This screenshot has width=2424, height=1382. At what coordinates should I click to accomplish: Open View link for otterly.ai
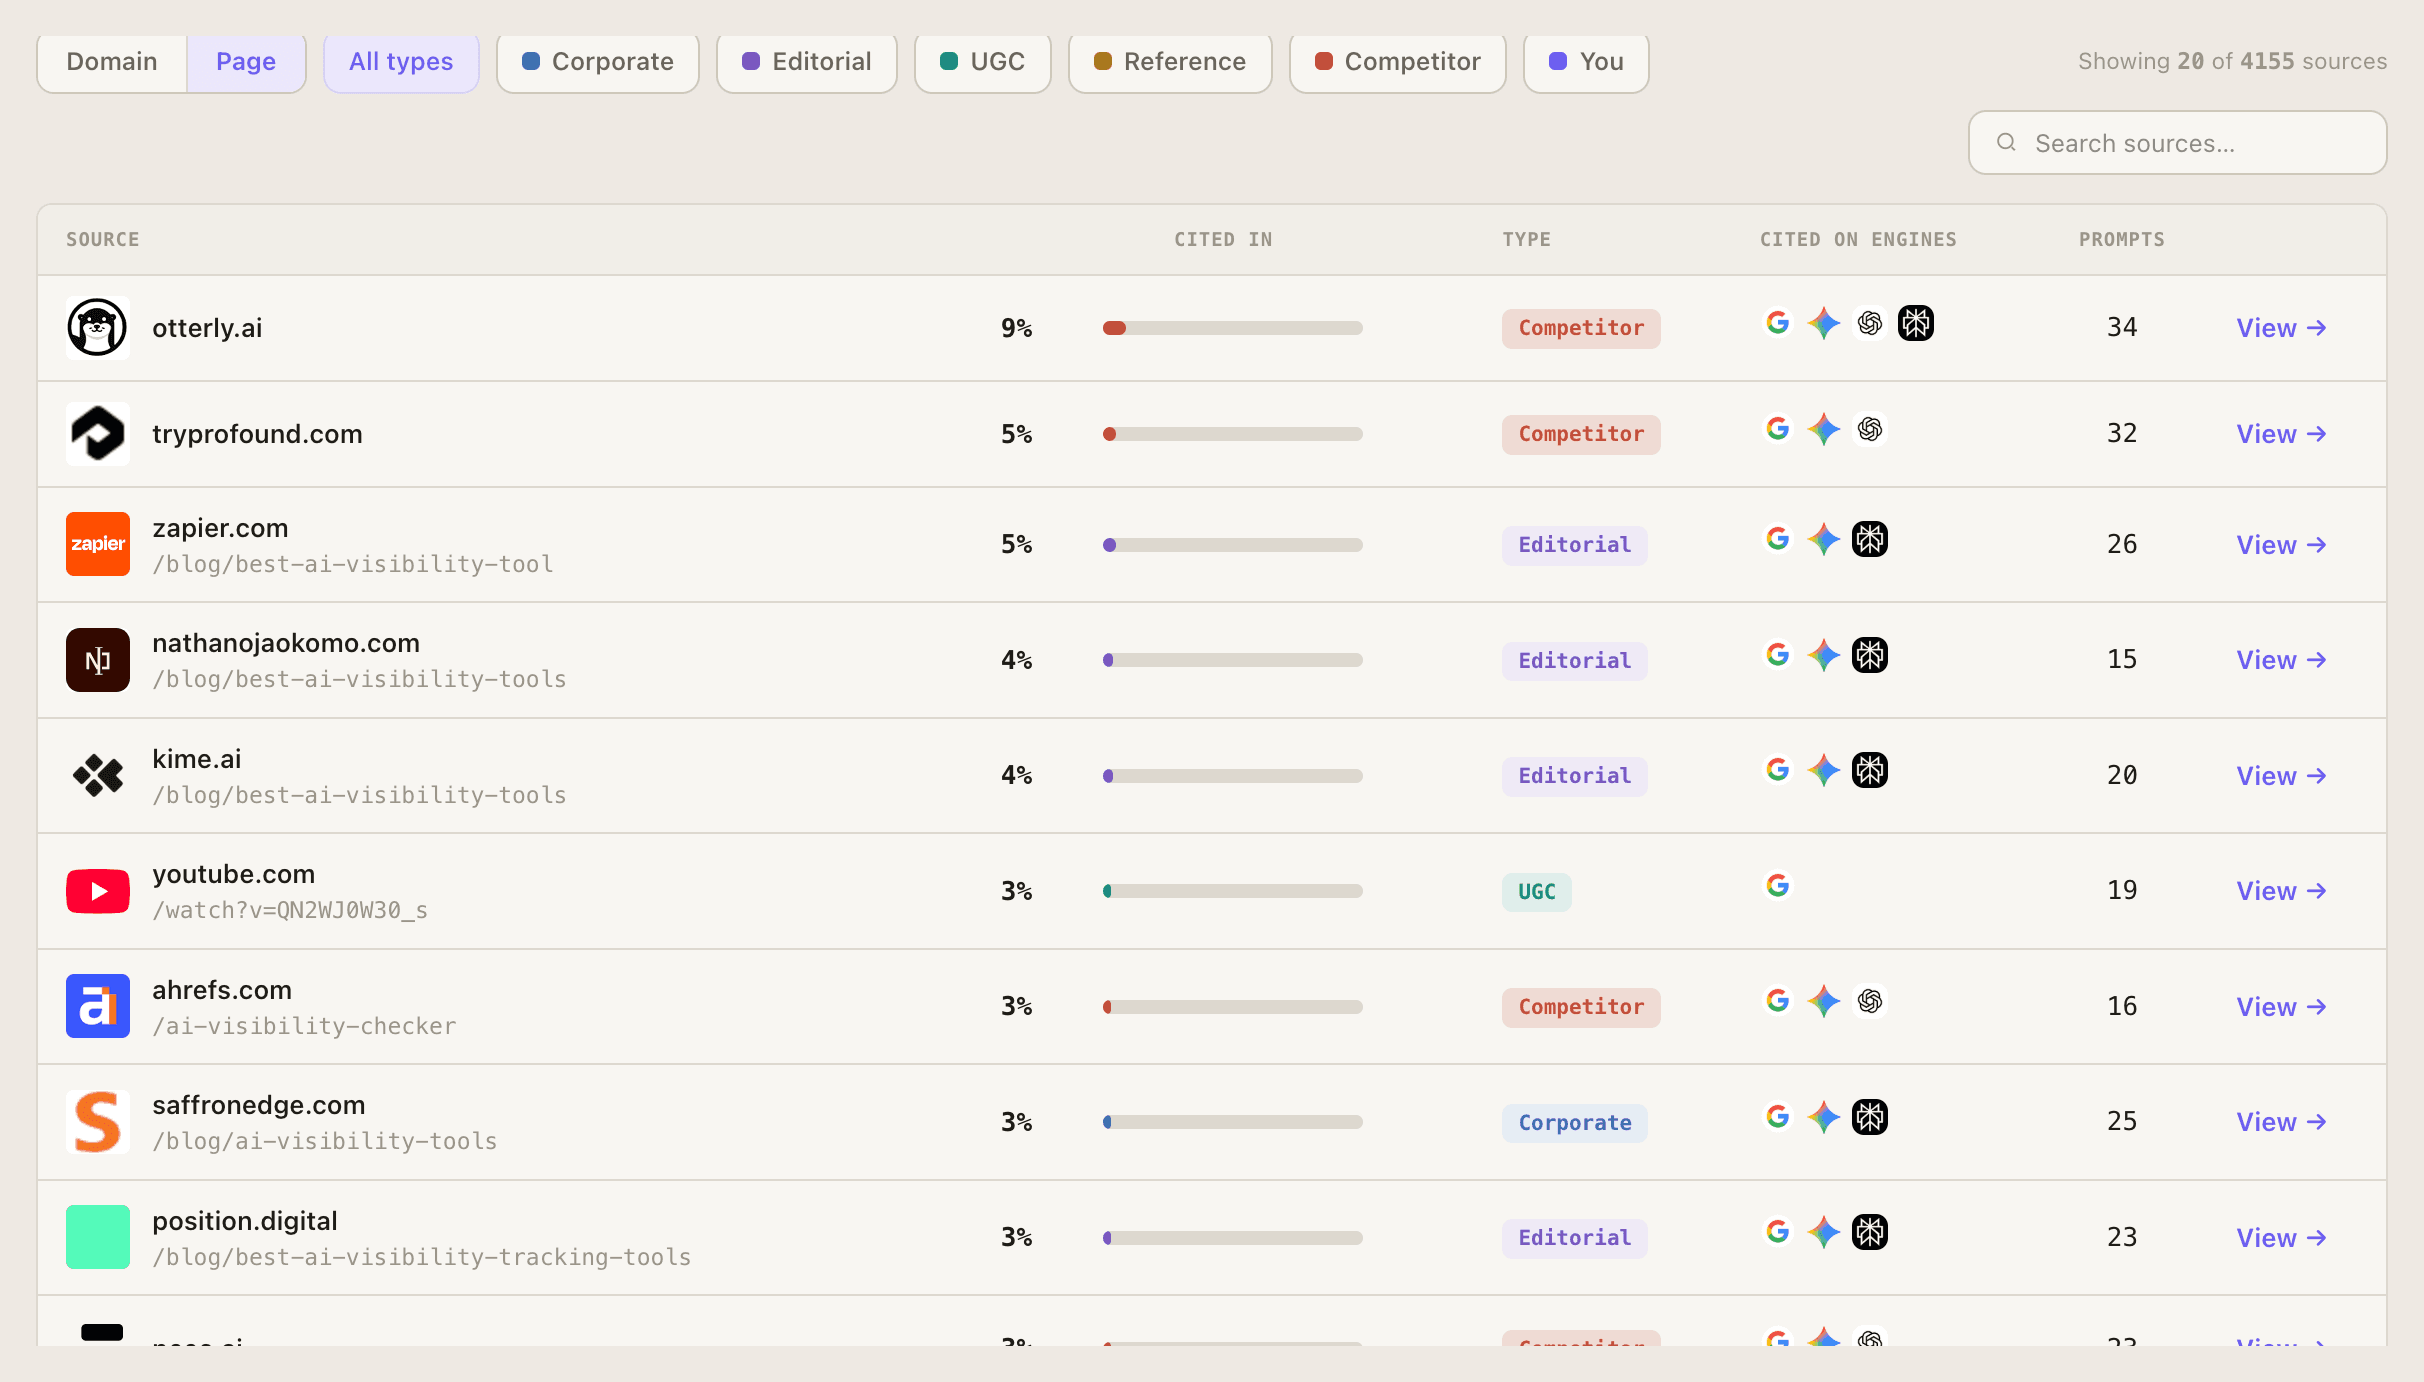point(2282,328)
